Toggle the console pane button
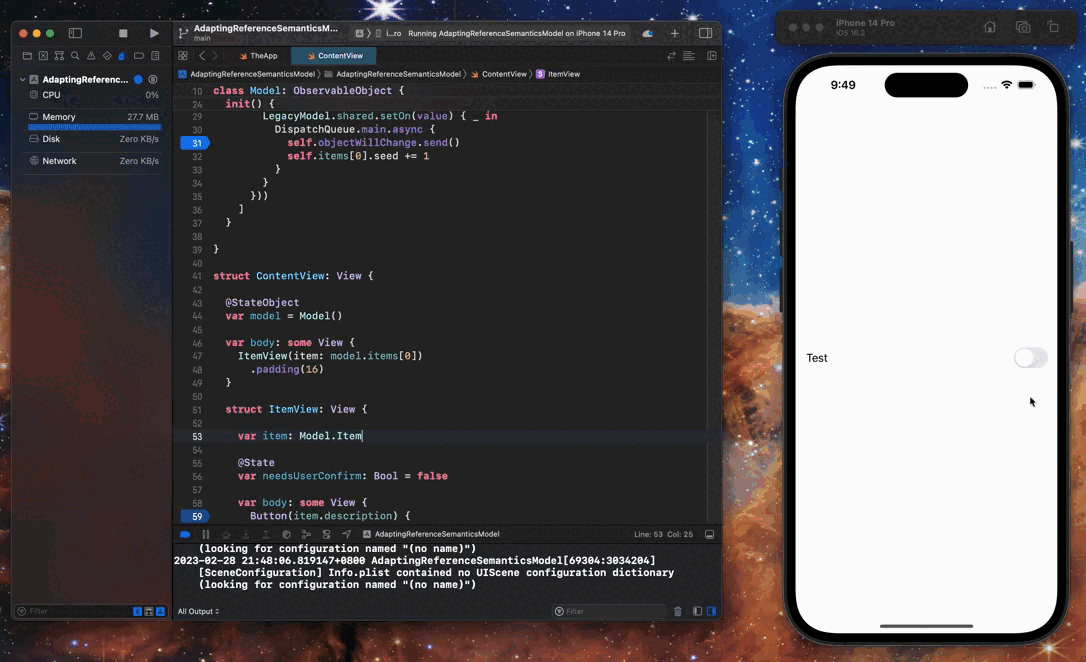The width and height of the screenshot is (1086, 662). pyautogui.click(x=711, y=611)
